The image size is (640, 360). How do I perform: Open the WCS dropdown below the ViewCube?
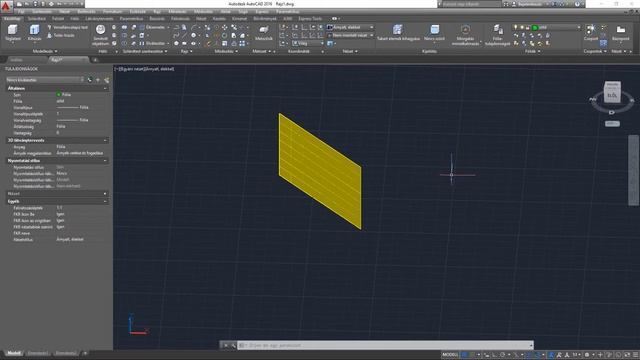612,124
